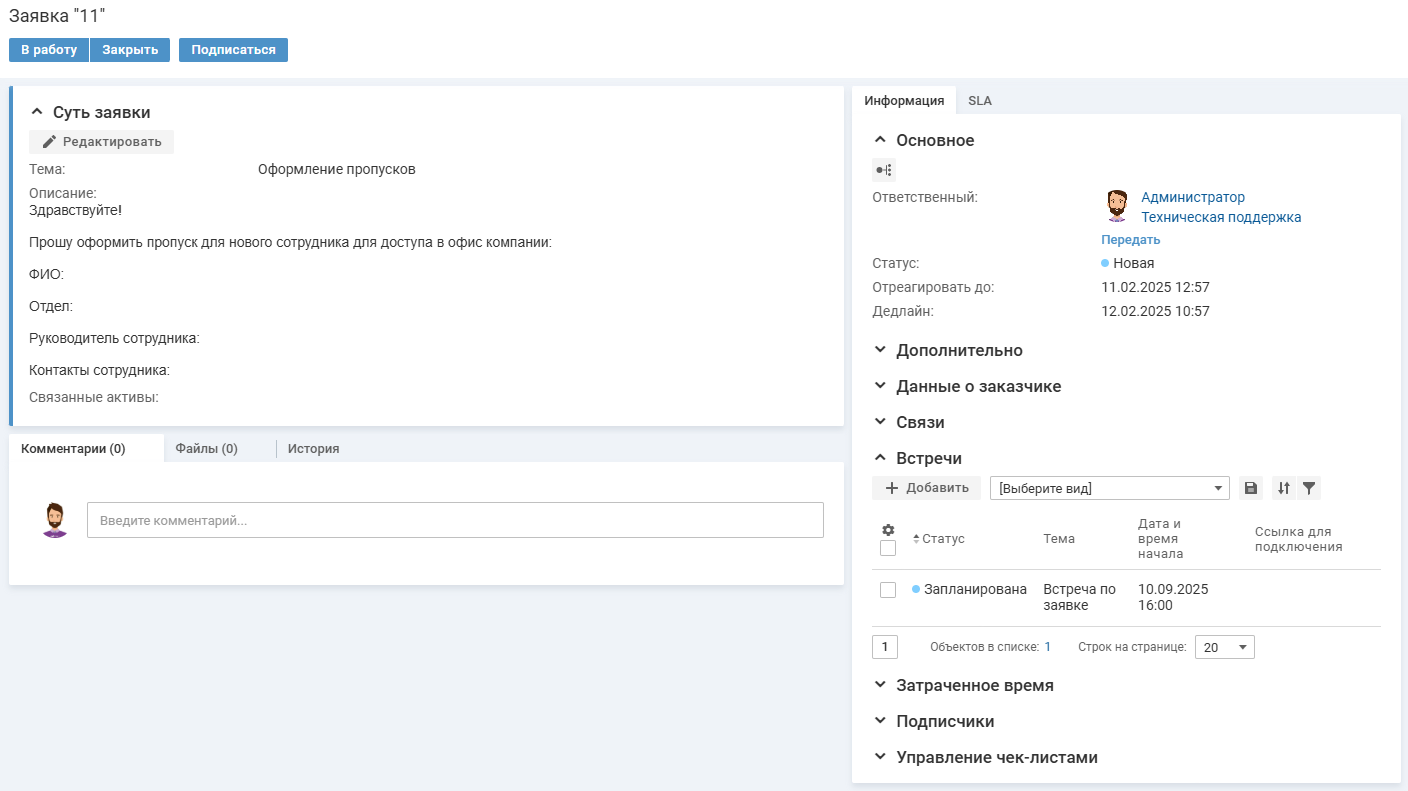Open the filter funnel icon in Встречи
Viewport: 1408px width, 791px height.
(1309, 488)
